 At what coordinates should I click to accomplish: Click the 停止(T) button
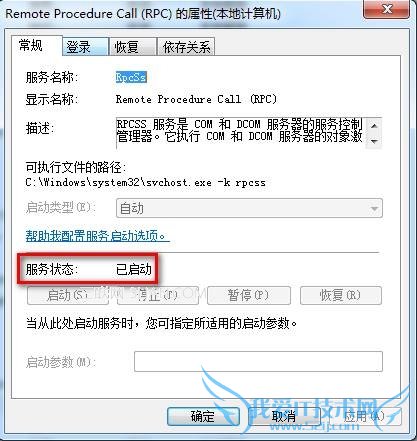coord(158,295)
